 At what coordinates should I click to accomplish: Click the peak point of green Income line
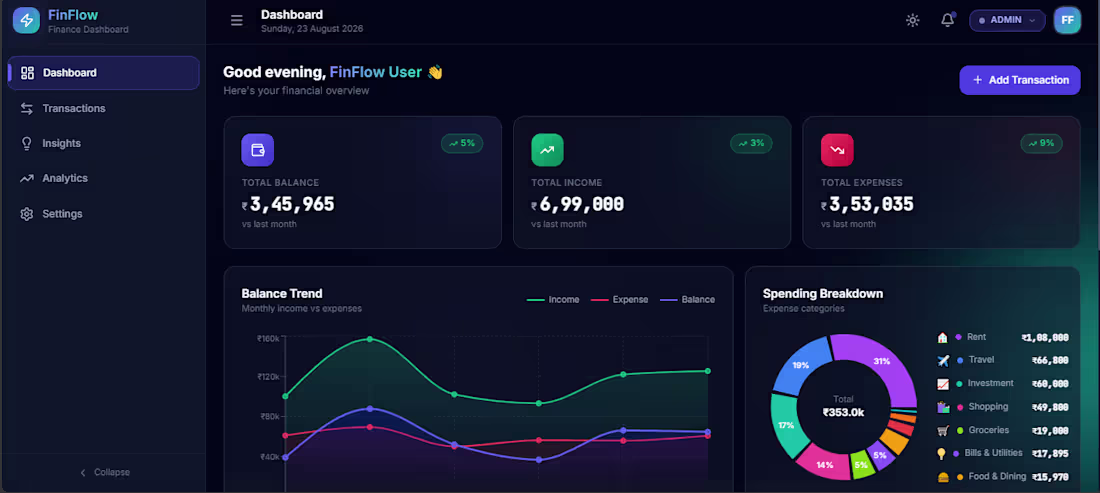370,339
